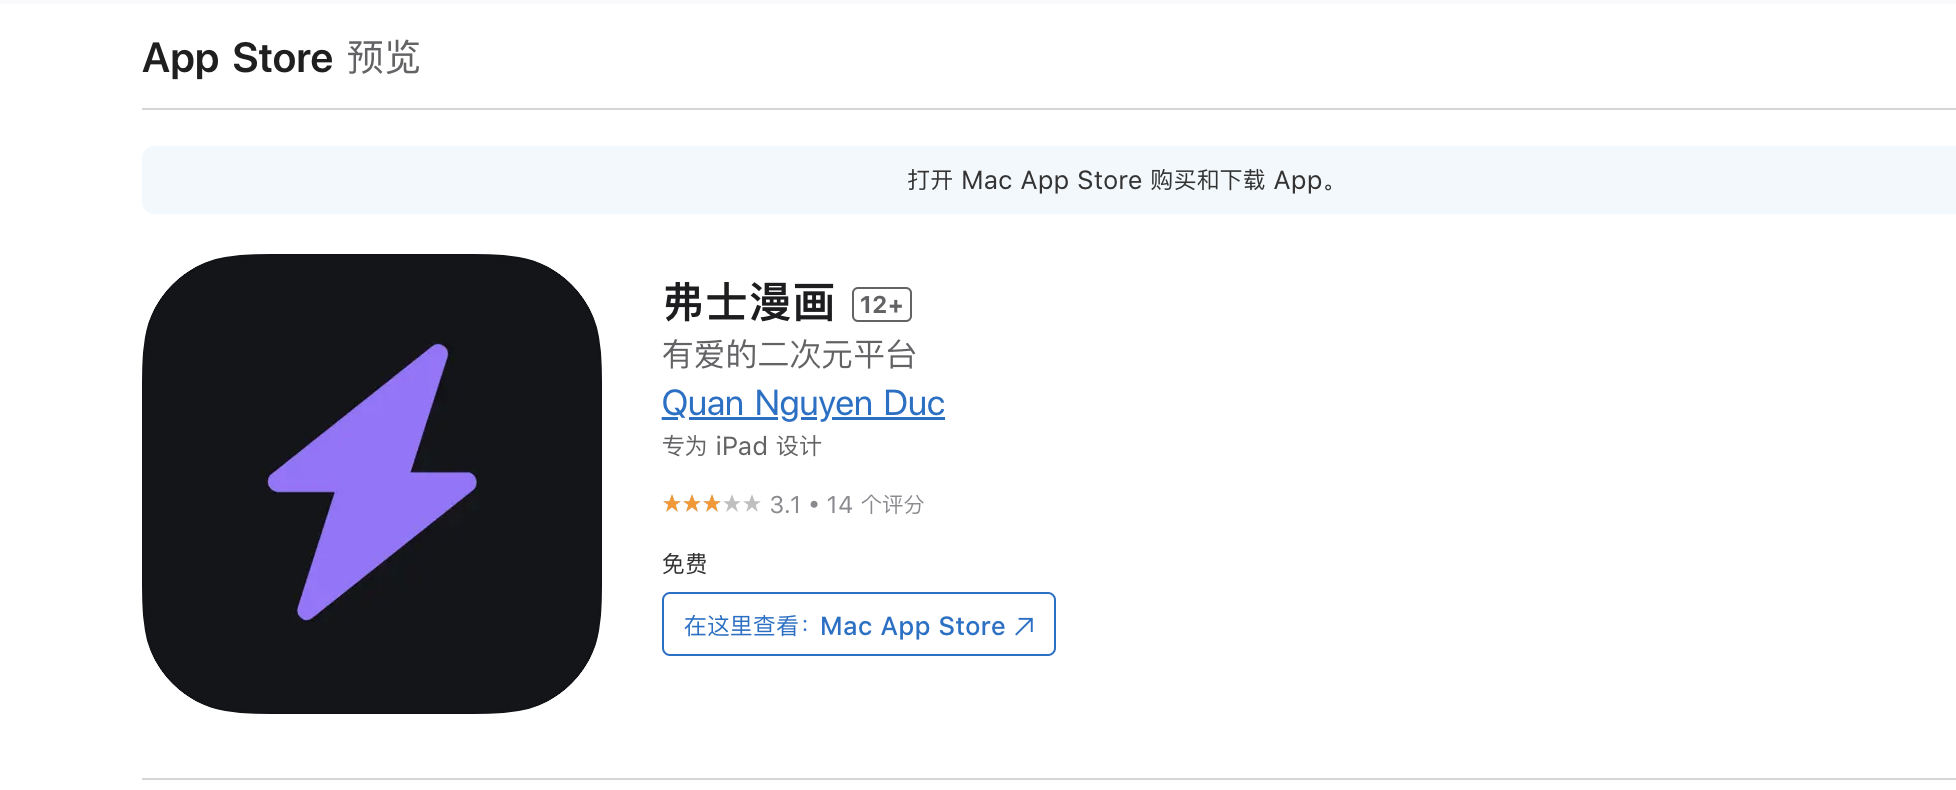
Task: Click the middle third rating star
Action: [712, 503]
